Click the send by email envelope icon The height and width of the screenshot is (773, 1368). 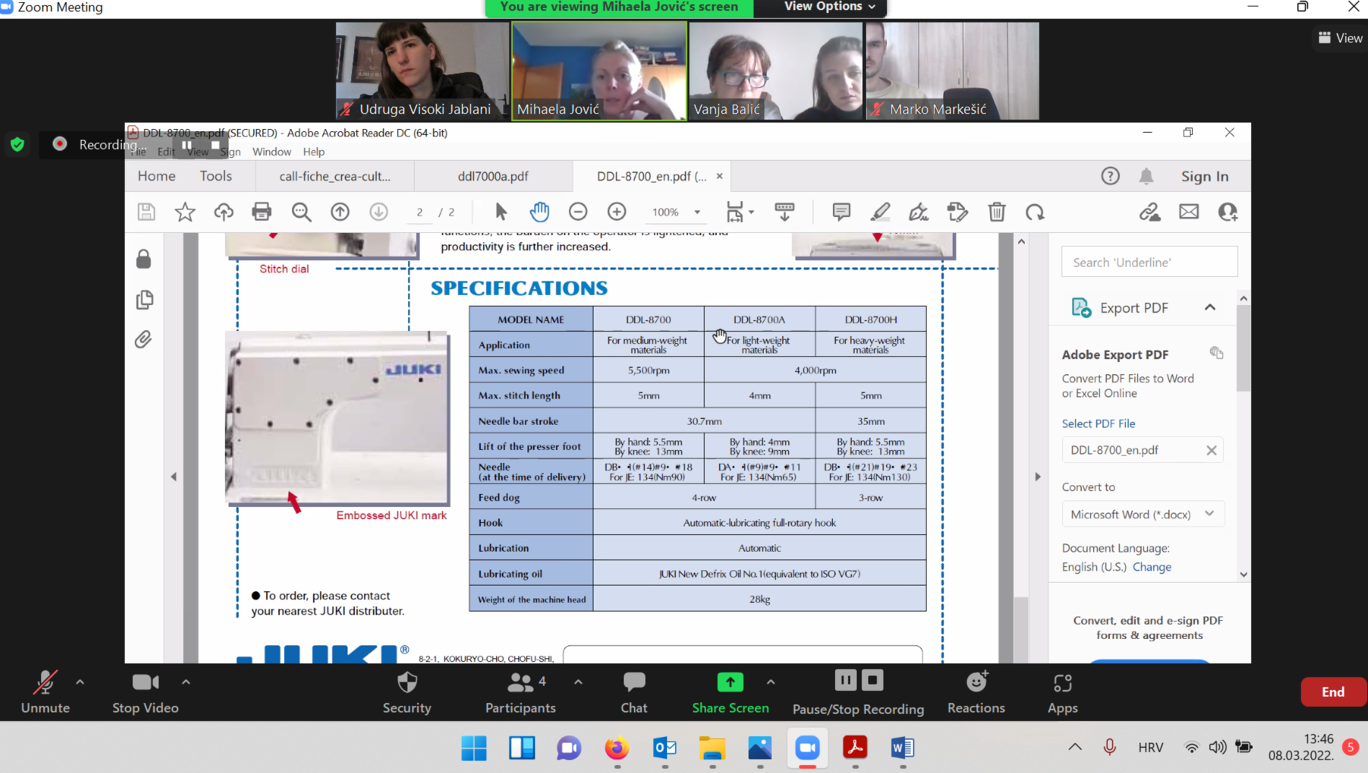click(x=1189, y=212)
